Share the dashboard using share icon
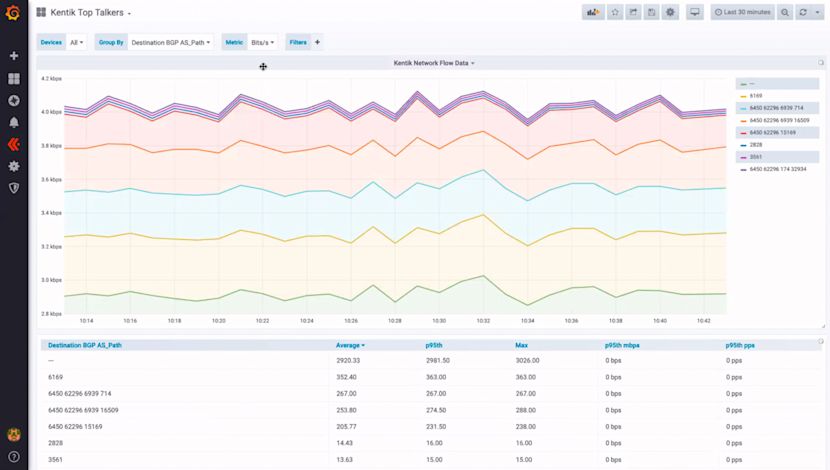Screen dimensions: 830x470 coord(634,12)
